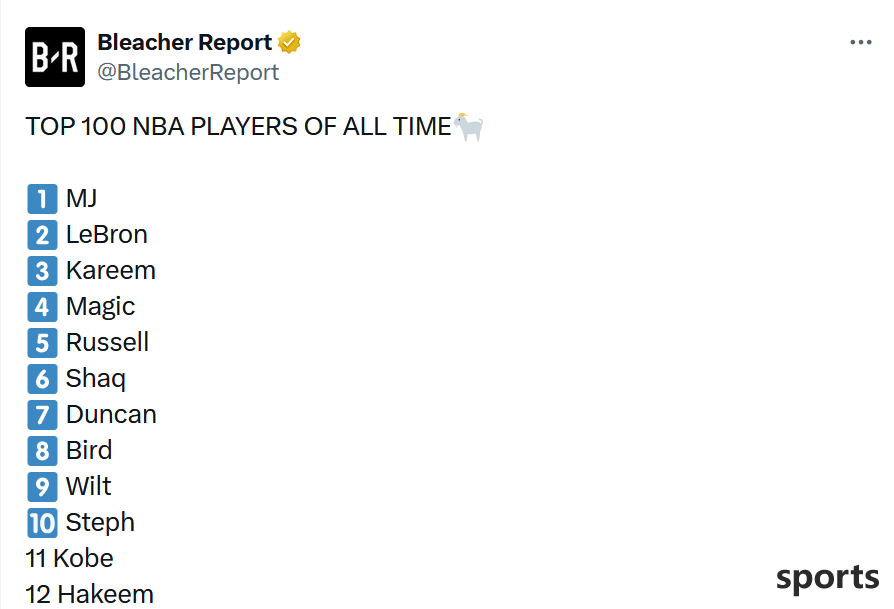Click the '12 Hakeem' list entry
894x609 pixels.
coord(90,594)
